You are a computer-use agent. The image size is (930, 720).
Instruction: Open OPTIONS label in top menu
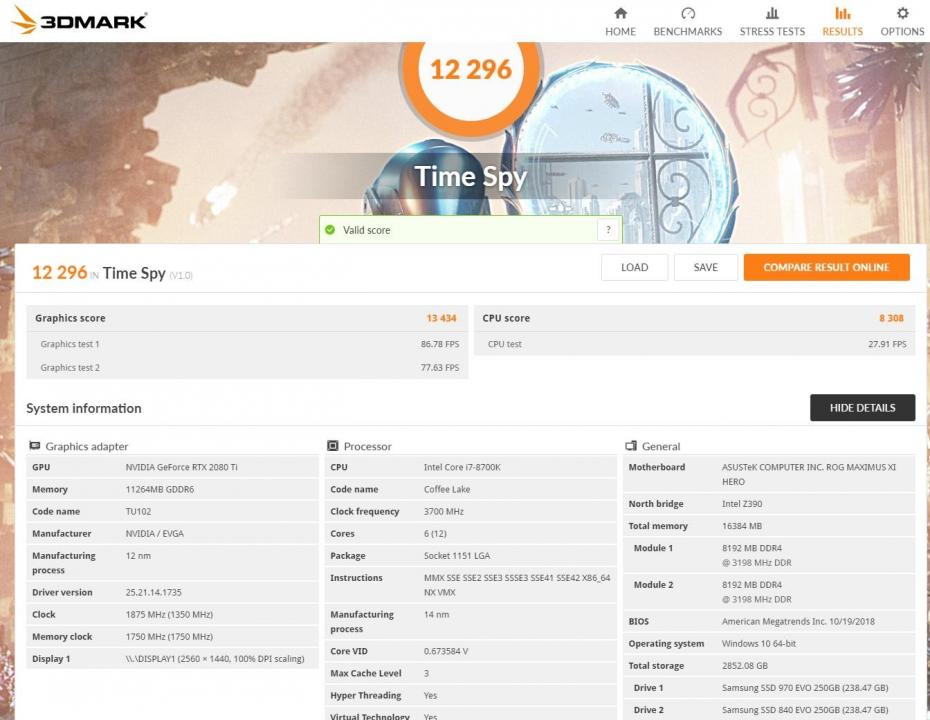(x=902, y=31)
